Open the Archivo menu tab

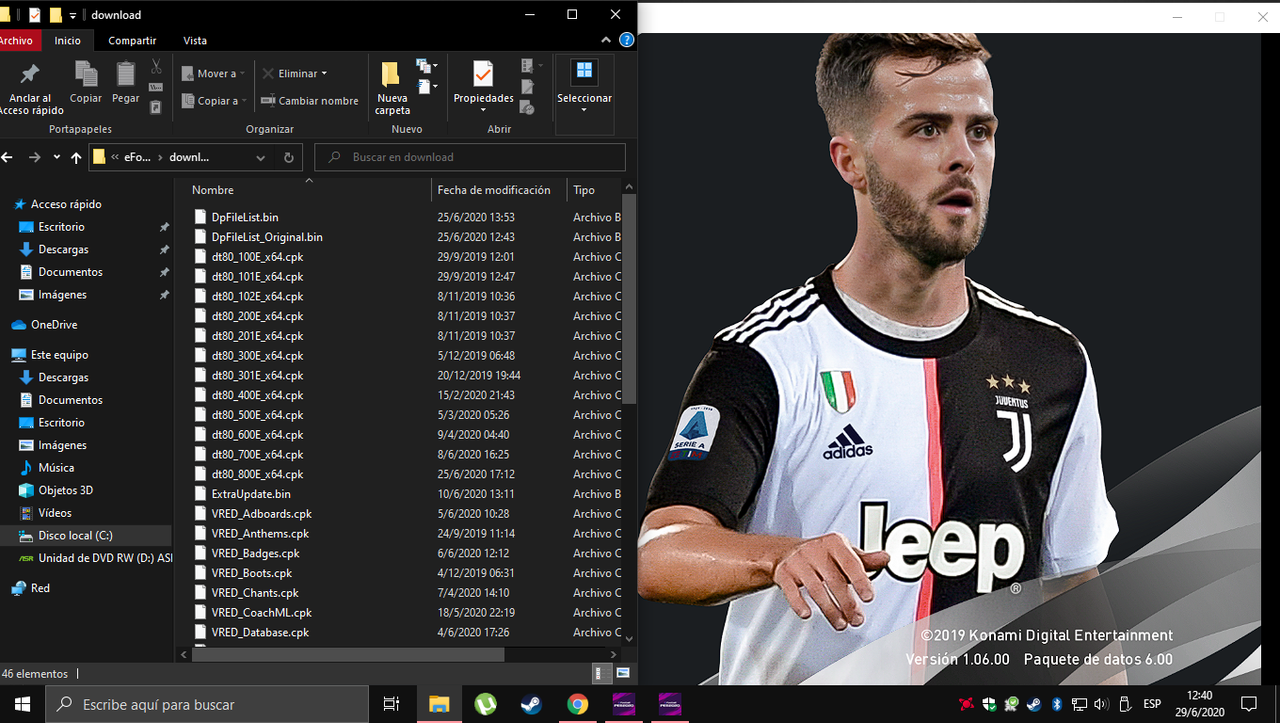17,41
